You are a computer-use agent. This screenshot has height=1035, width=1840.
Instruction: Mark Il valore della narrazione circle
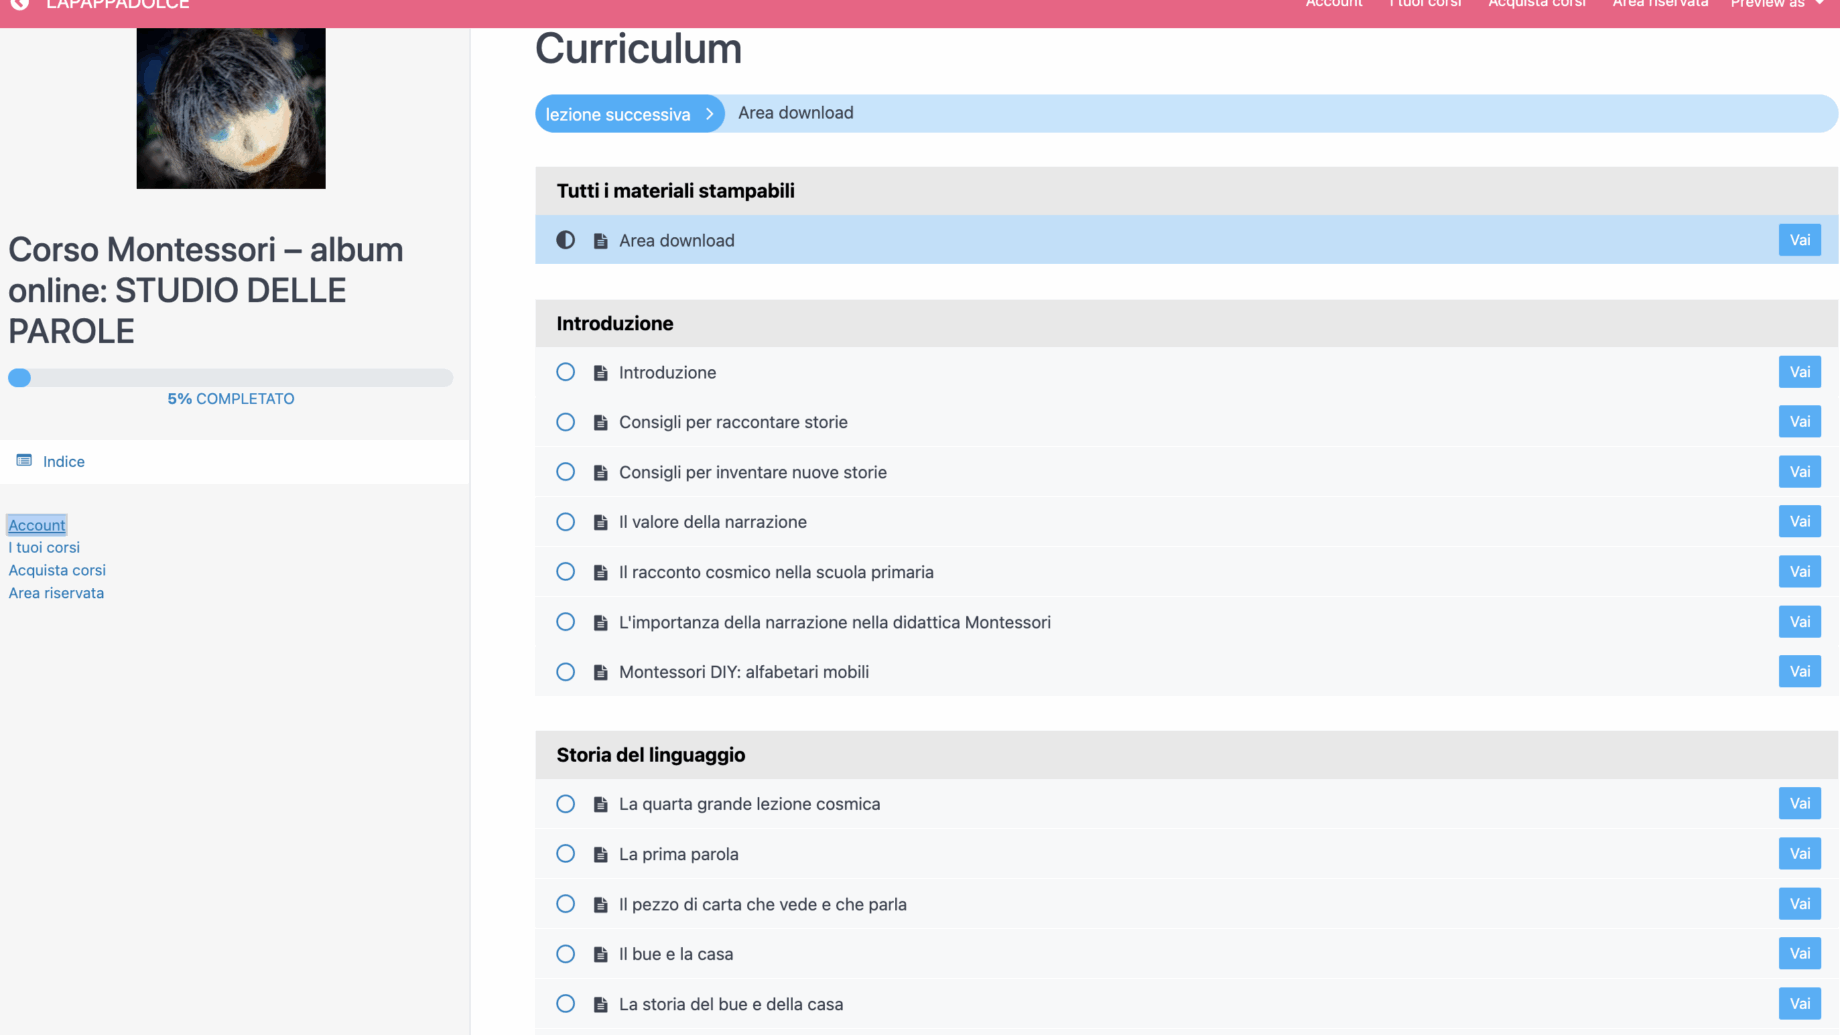click(x=566, y=522)
